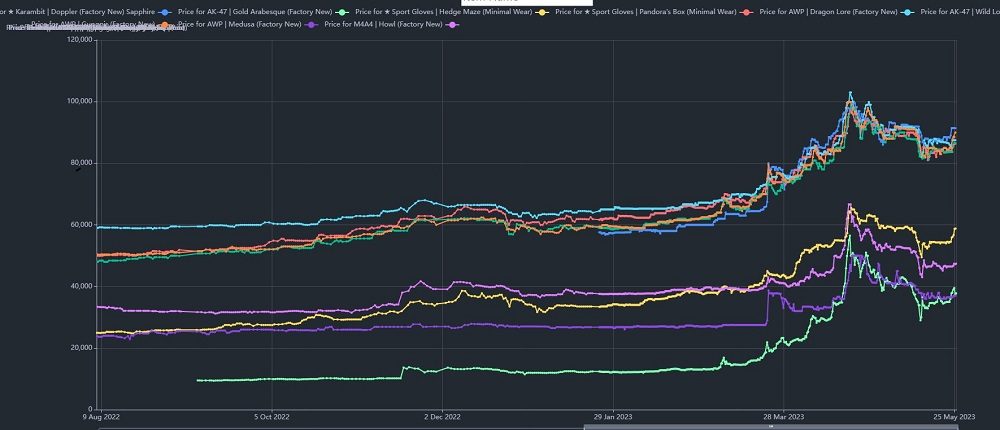Click the 2 Dec 2022 axis label
The height and width of the screenshot is (430, 1000).
point(441,417)
